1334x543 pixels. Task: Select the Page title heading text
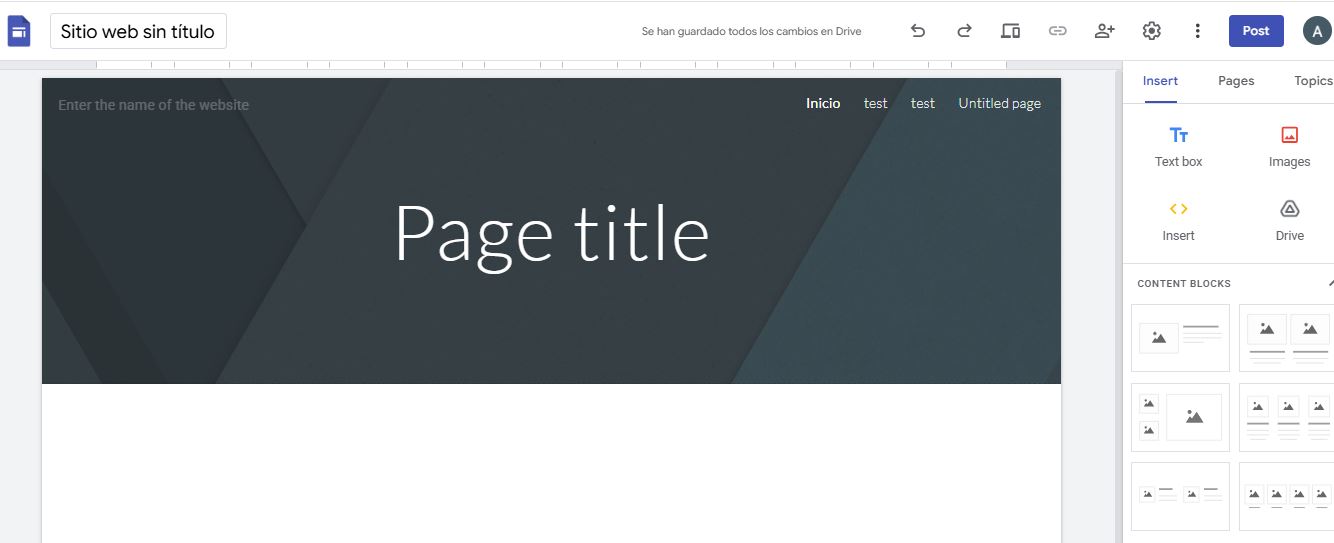(x=551, y=234)
